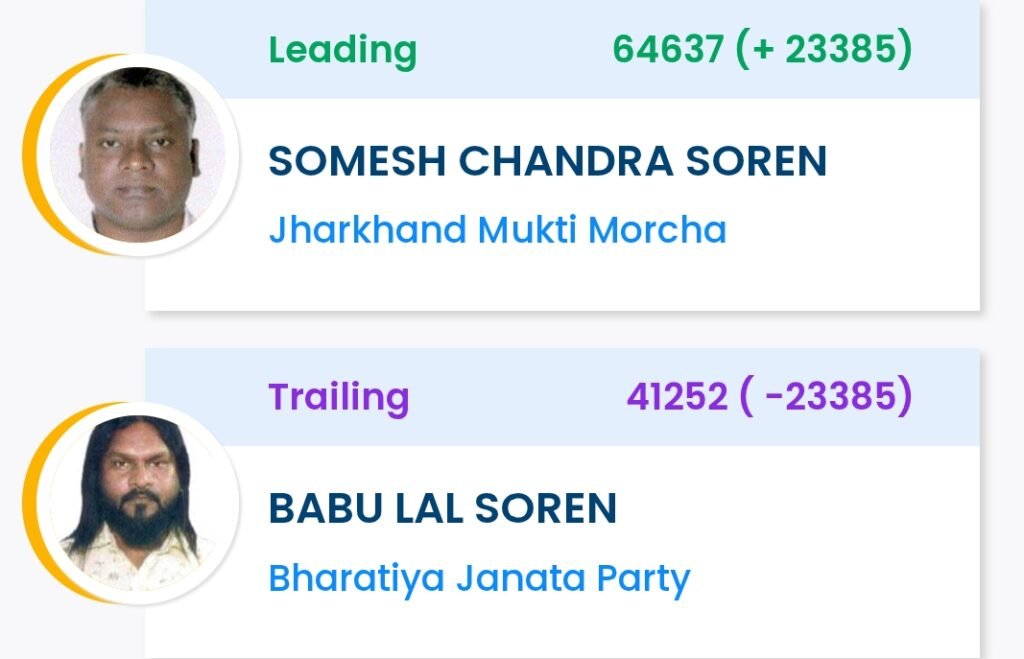Click the 41252 vote count
1024x659 pixels.
677,397
